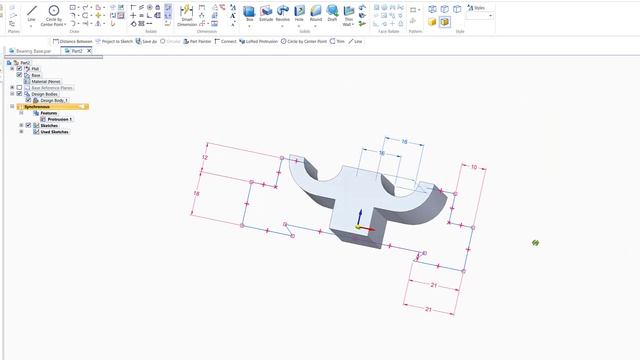Select the Hole tool
The image size is (640, 360).
click(x=299, y=13)
